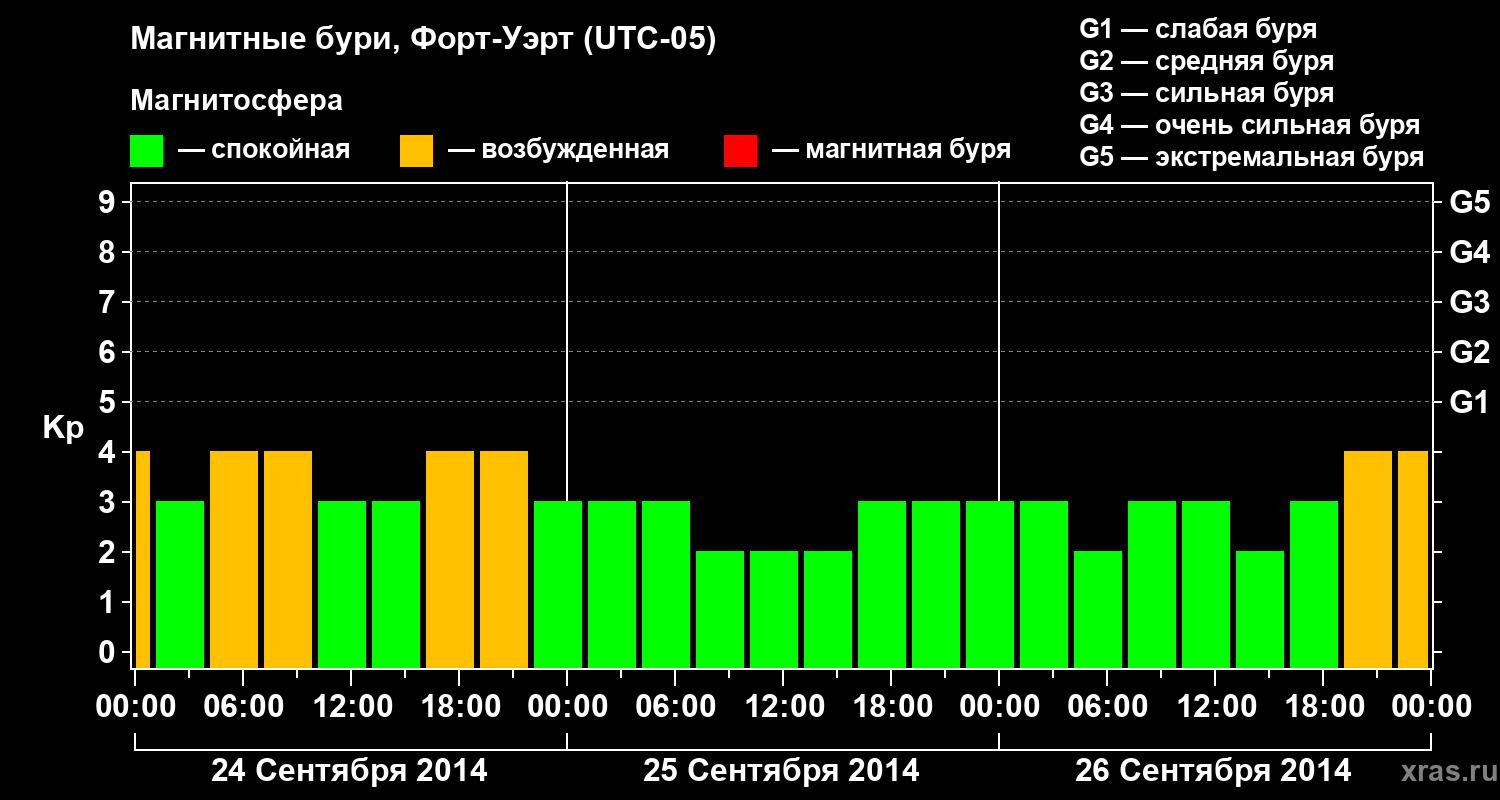This screenshot has width=1500, height=800.
Task: Click the orange bar above 06:00 on 24 September
Action: pos(234,559)
